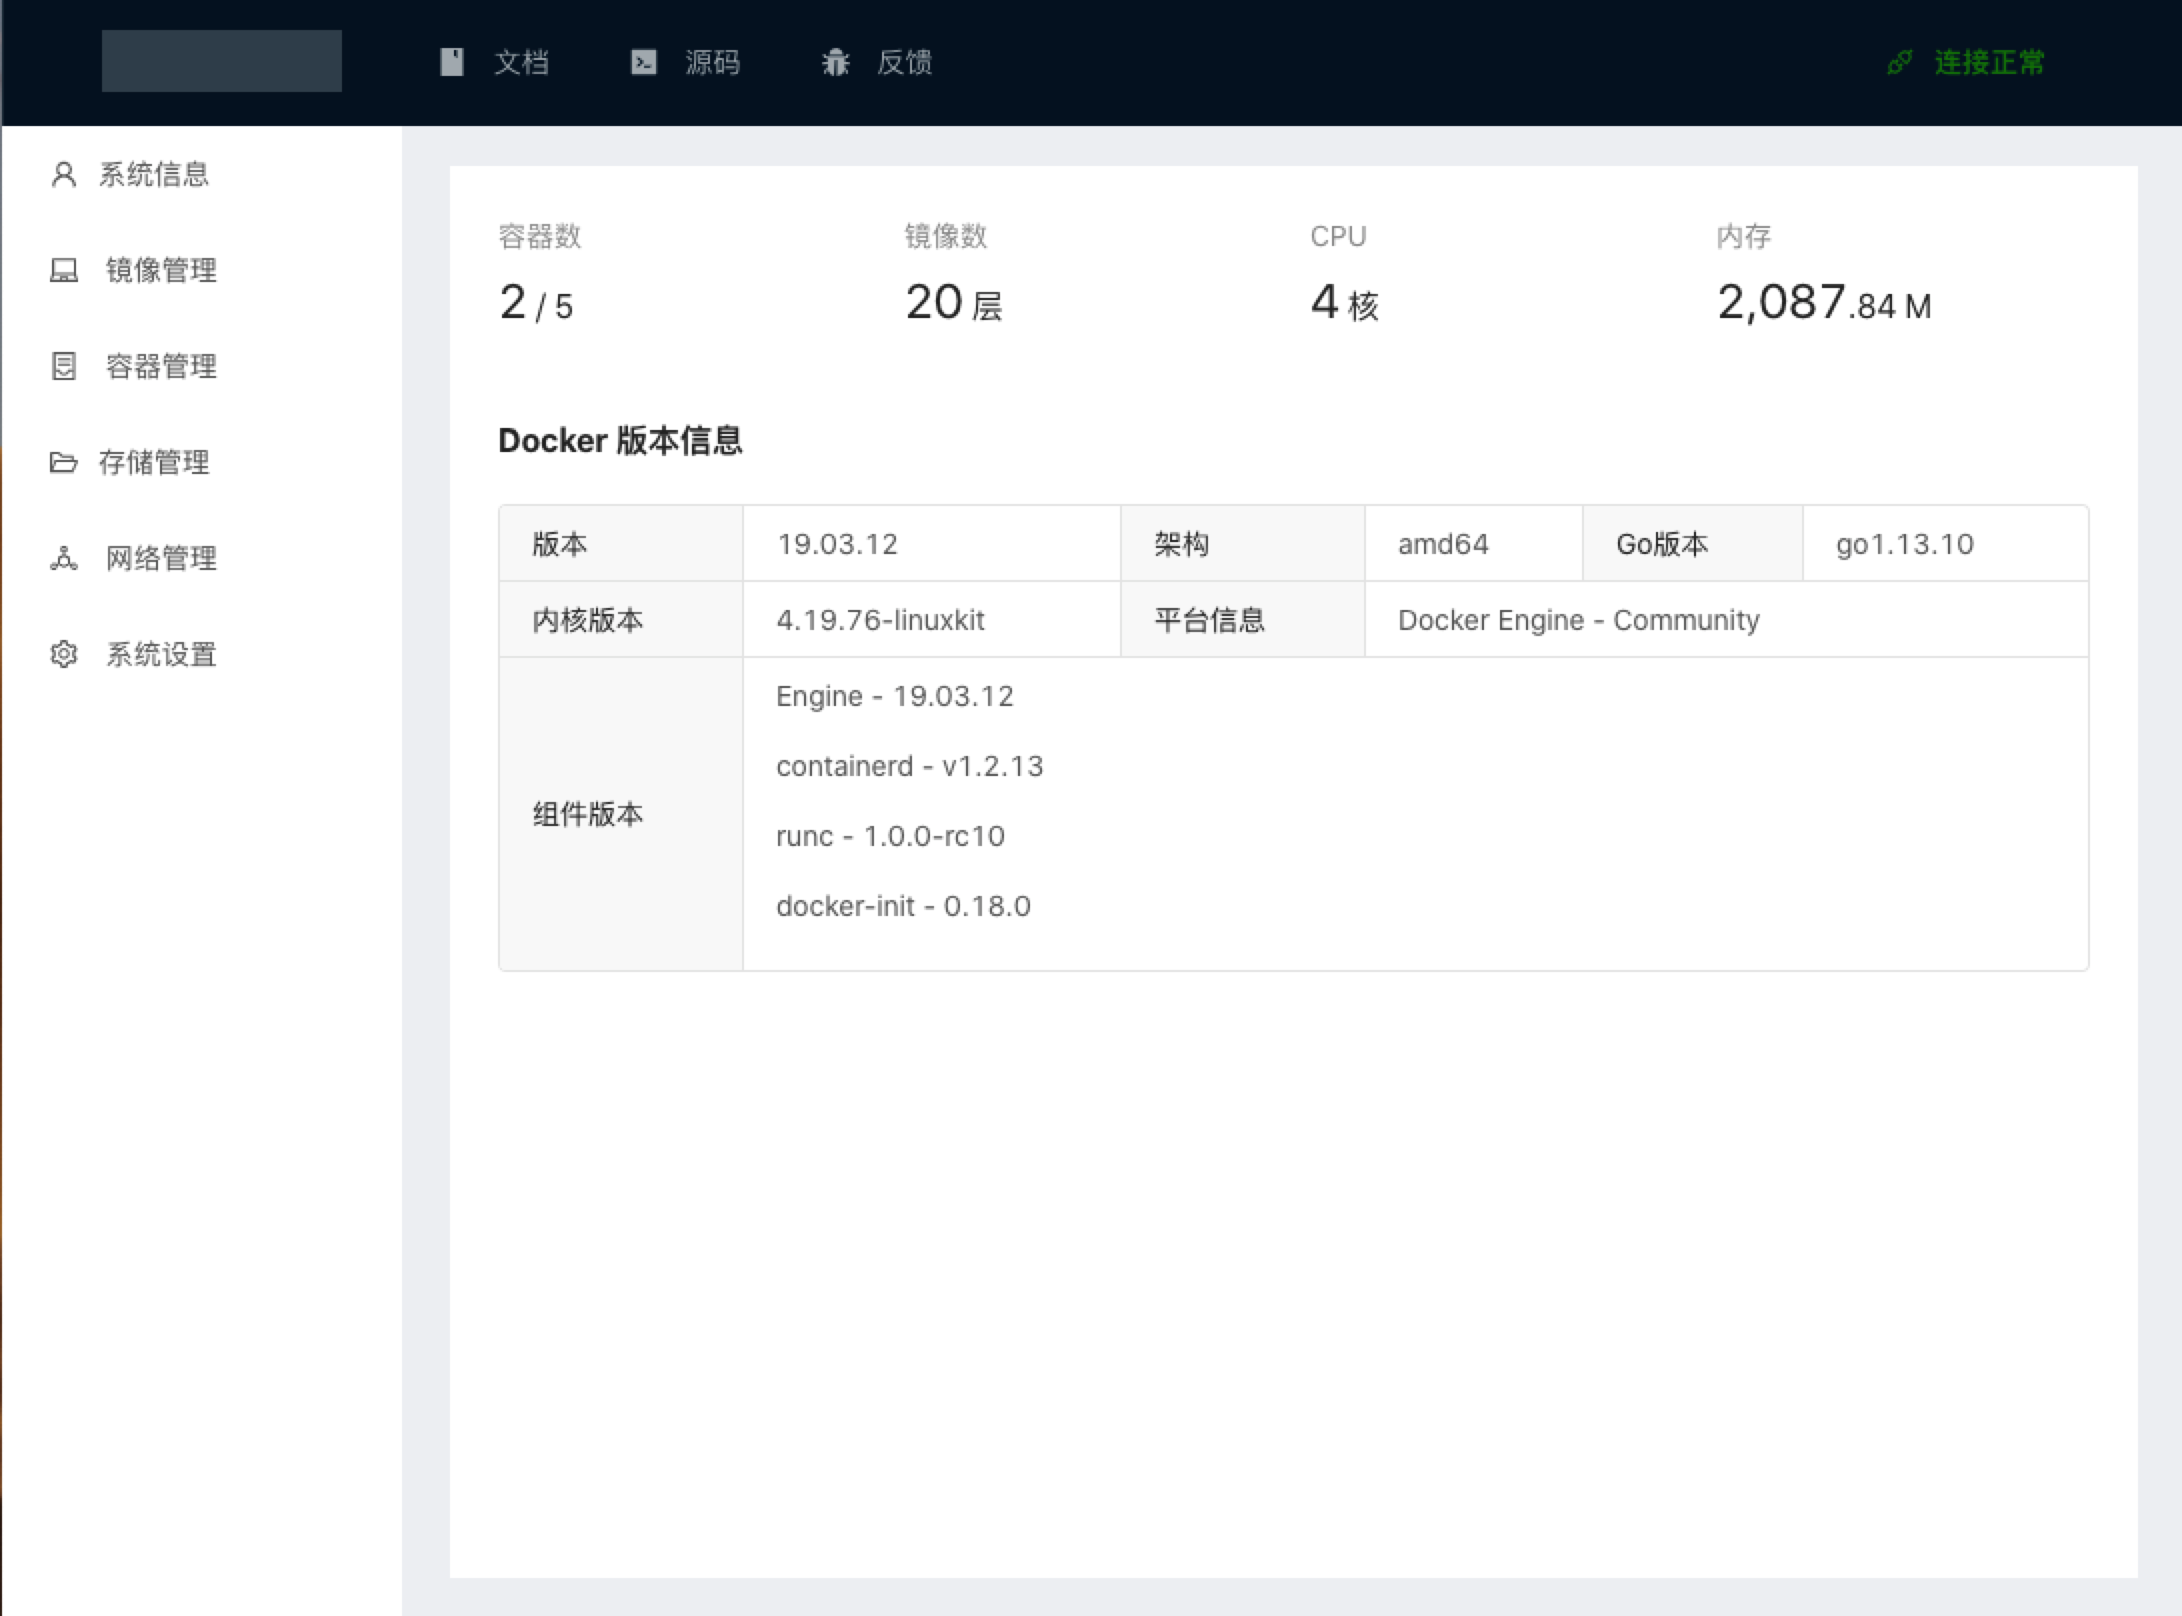Click the 连接正常 status text

[x=1988, y=62]
